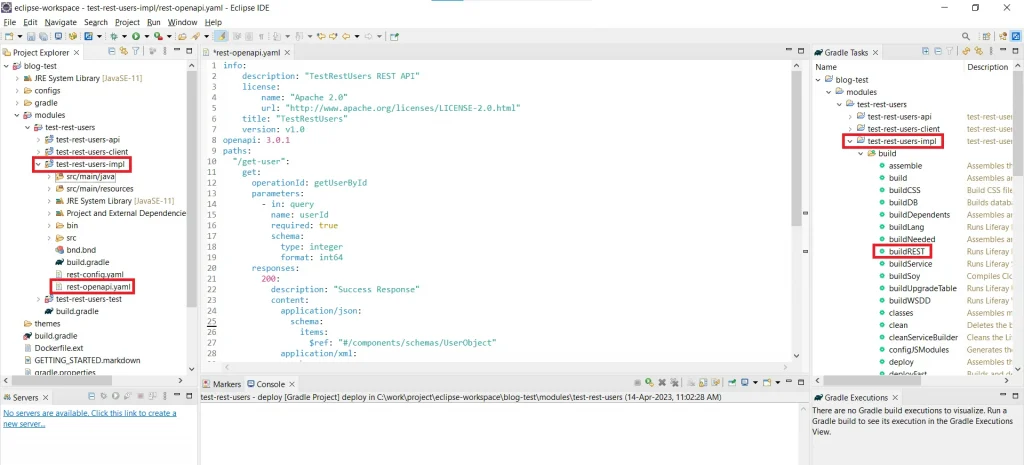Image resolution: width=1024 pixels, height=465 pixels.
Task: Click the Description column header
Action: pyautogui.click(x=989, y=67)
